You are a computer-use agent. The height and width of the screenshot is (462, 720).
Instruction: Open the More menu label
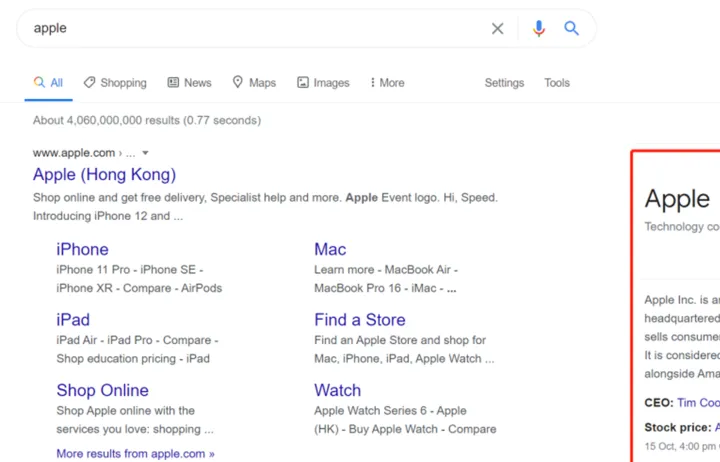pyautogui.click(x=392, y=83)
